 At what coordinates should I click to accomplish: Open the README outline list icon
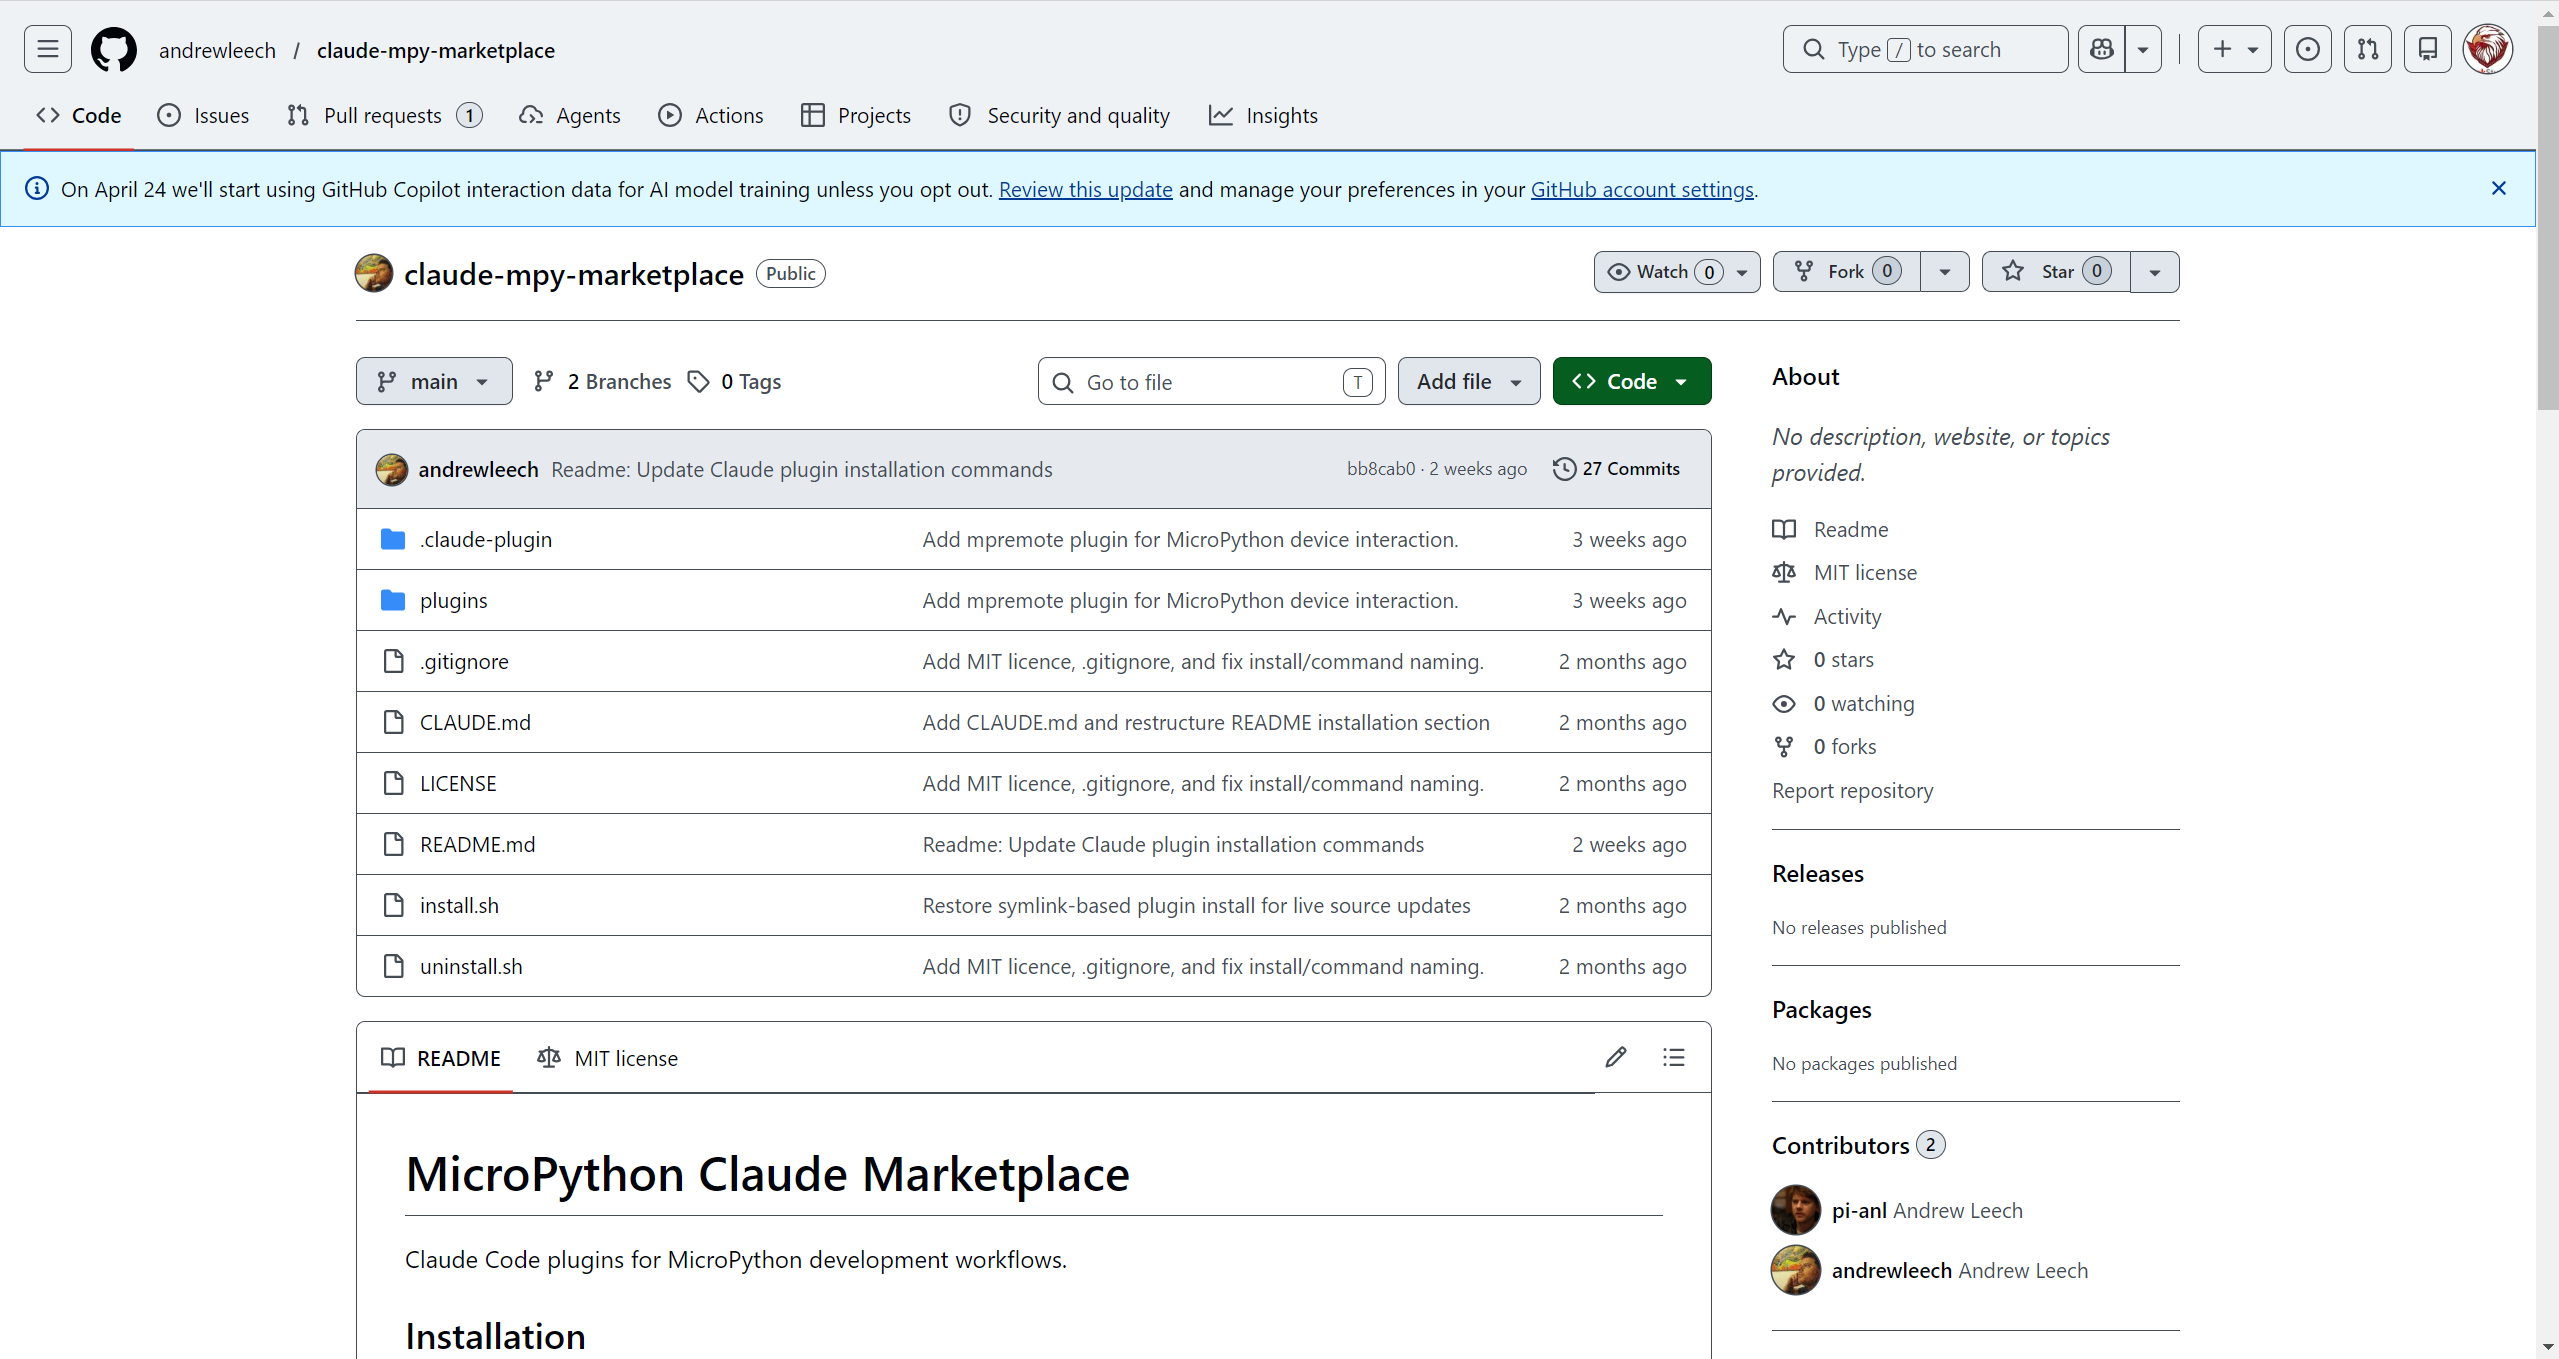[1674, 1058]
